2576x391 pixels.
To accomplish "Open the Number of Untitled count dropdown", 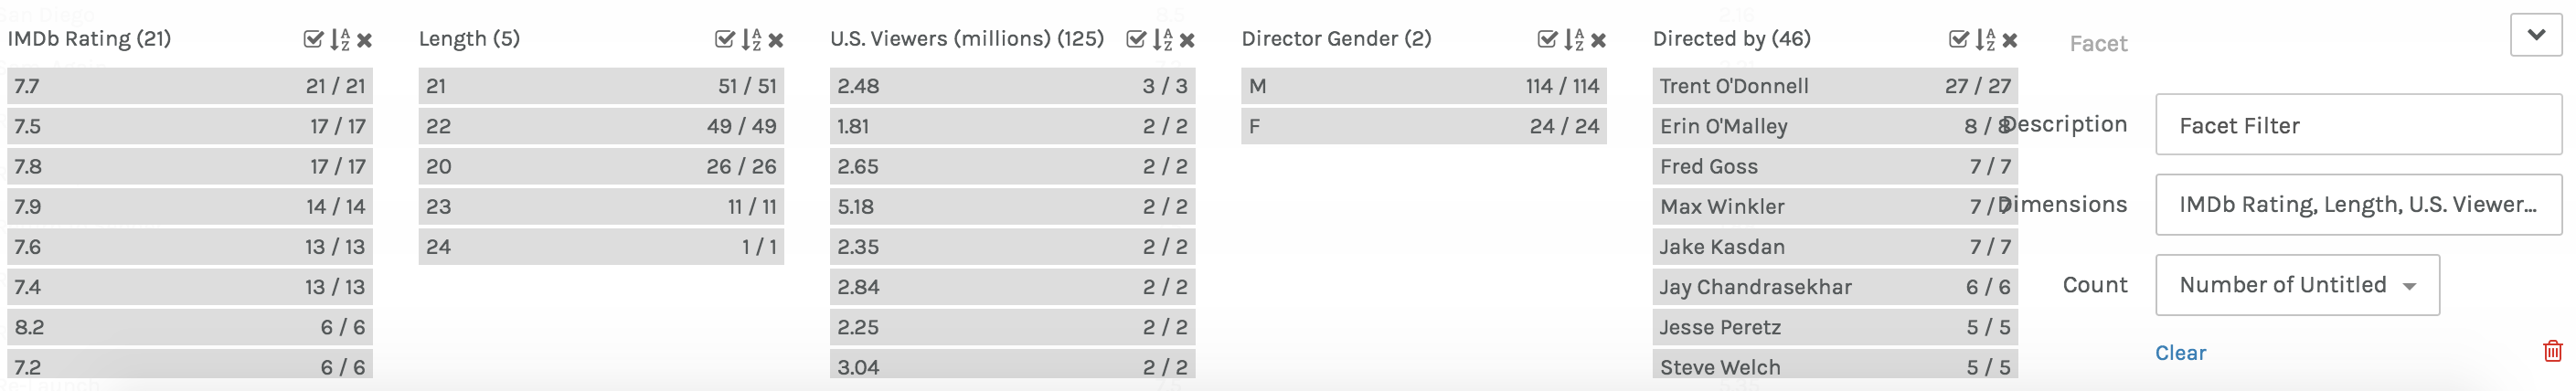I will click(x=2296, y=285).
